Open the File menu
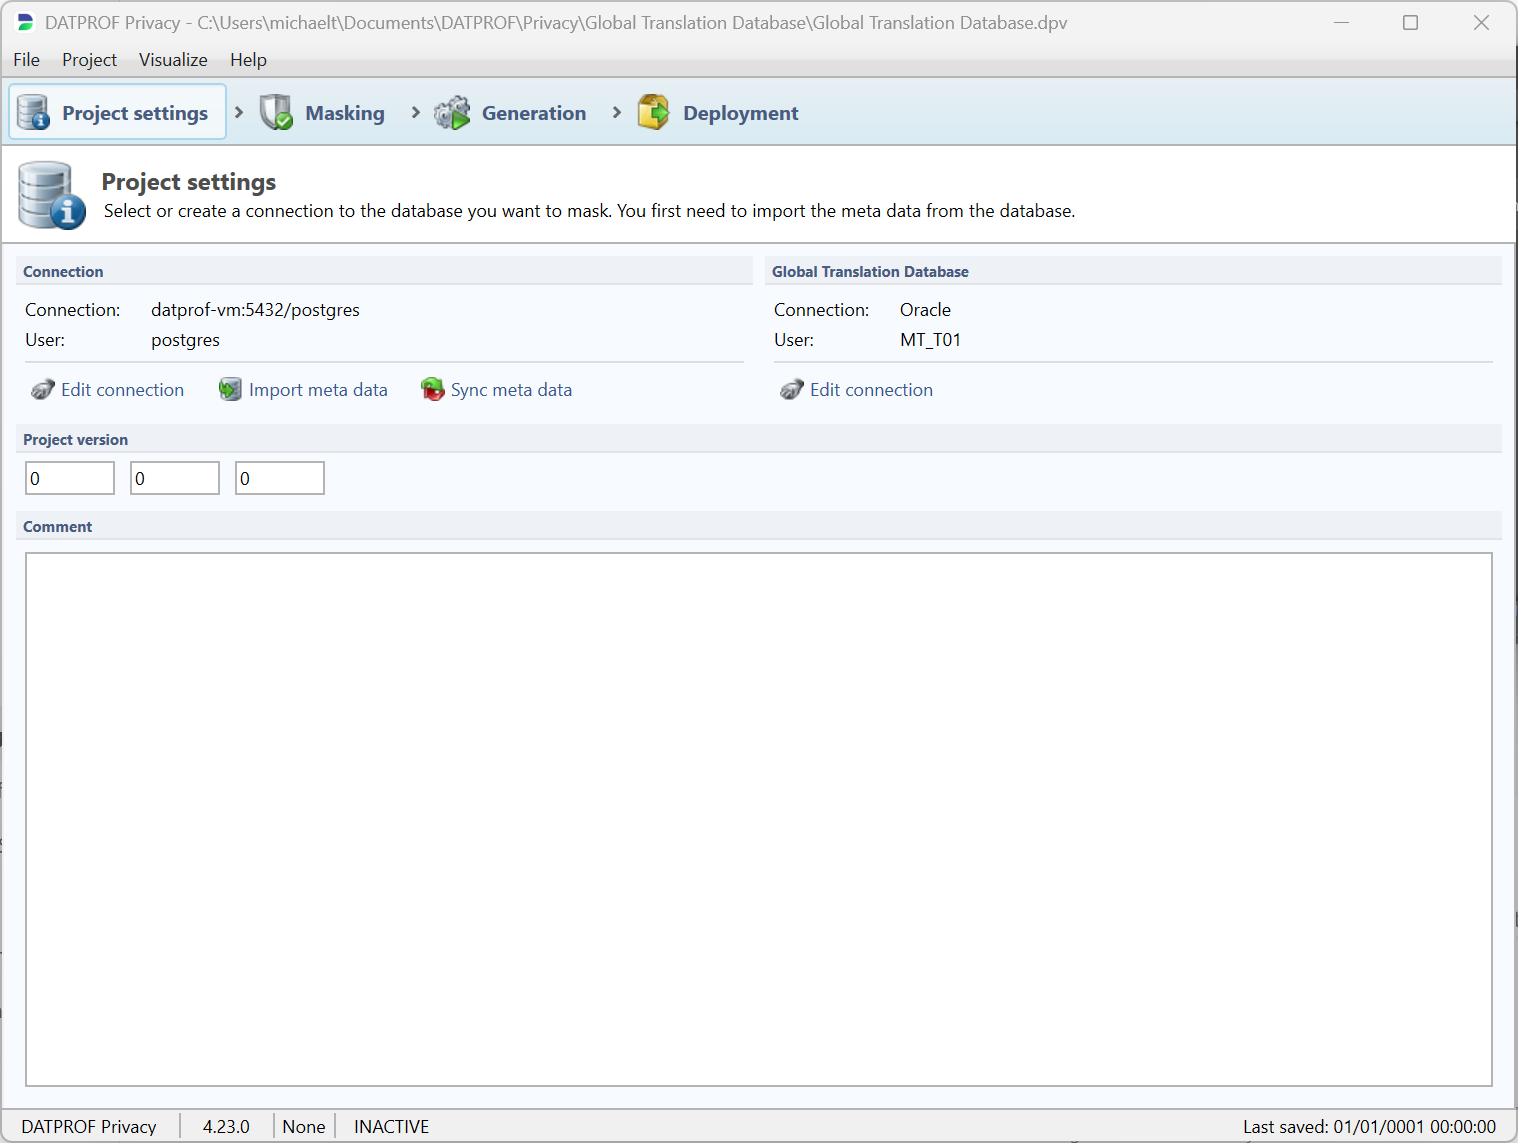This screenshot has height=1143, width=1518. 27,60
